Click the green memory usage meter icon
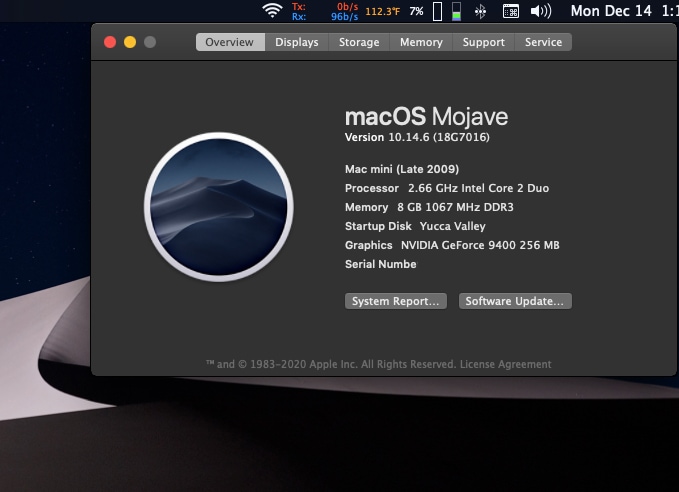679x492 pixels. pyautogui.click(x=456, y=11)
